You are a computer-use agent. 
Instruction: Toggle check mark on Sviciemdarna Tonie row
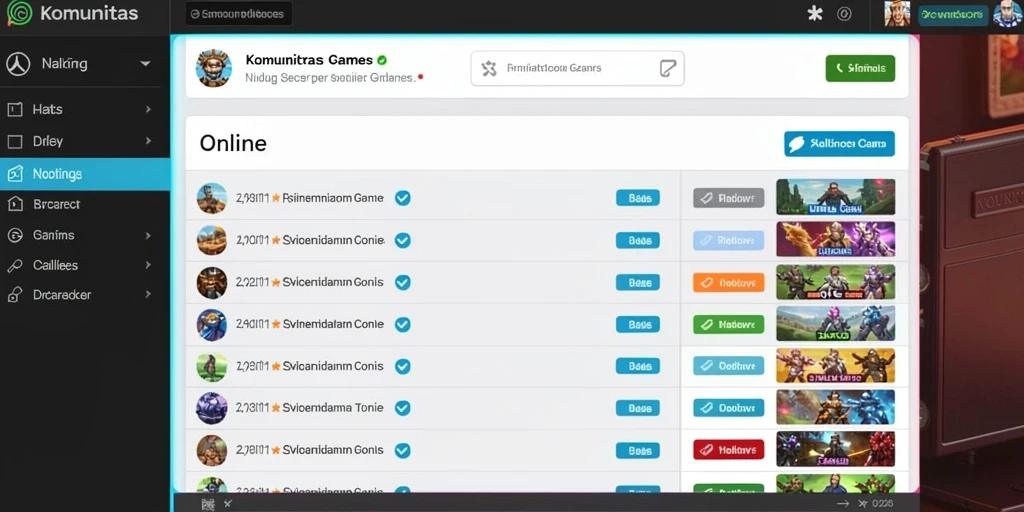tap(403, 408)
